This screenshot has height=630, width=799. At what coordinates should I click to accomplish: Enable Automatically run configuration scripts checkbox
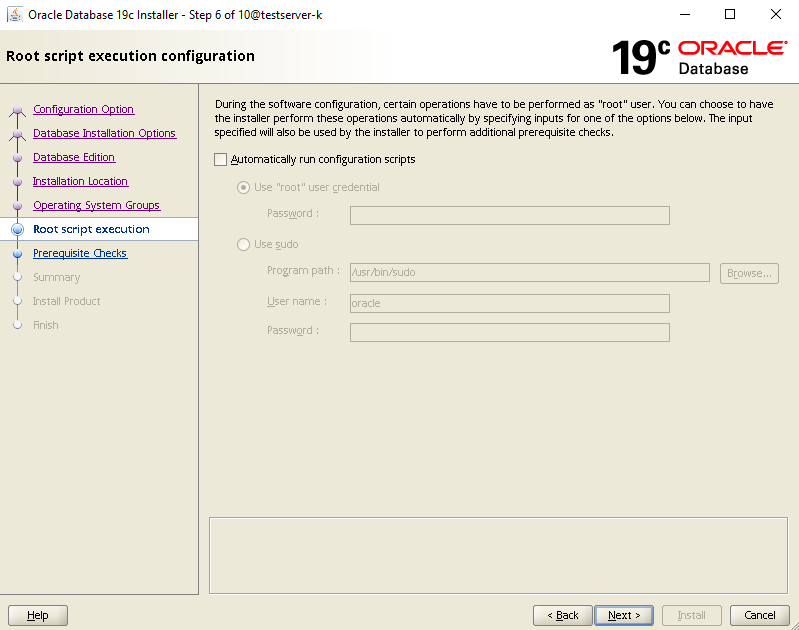(x=220, y=160)
